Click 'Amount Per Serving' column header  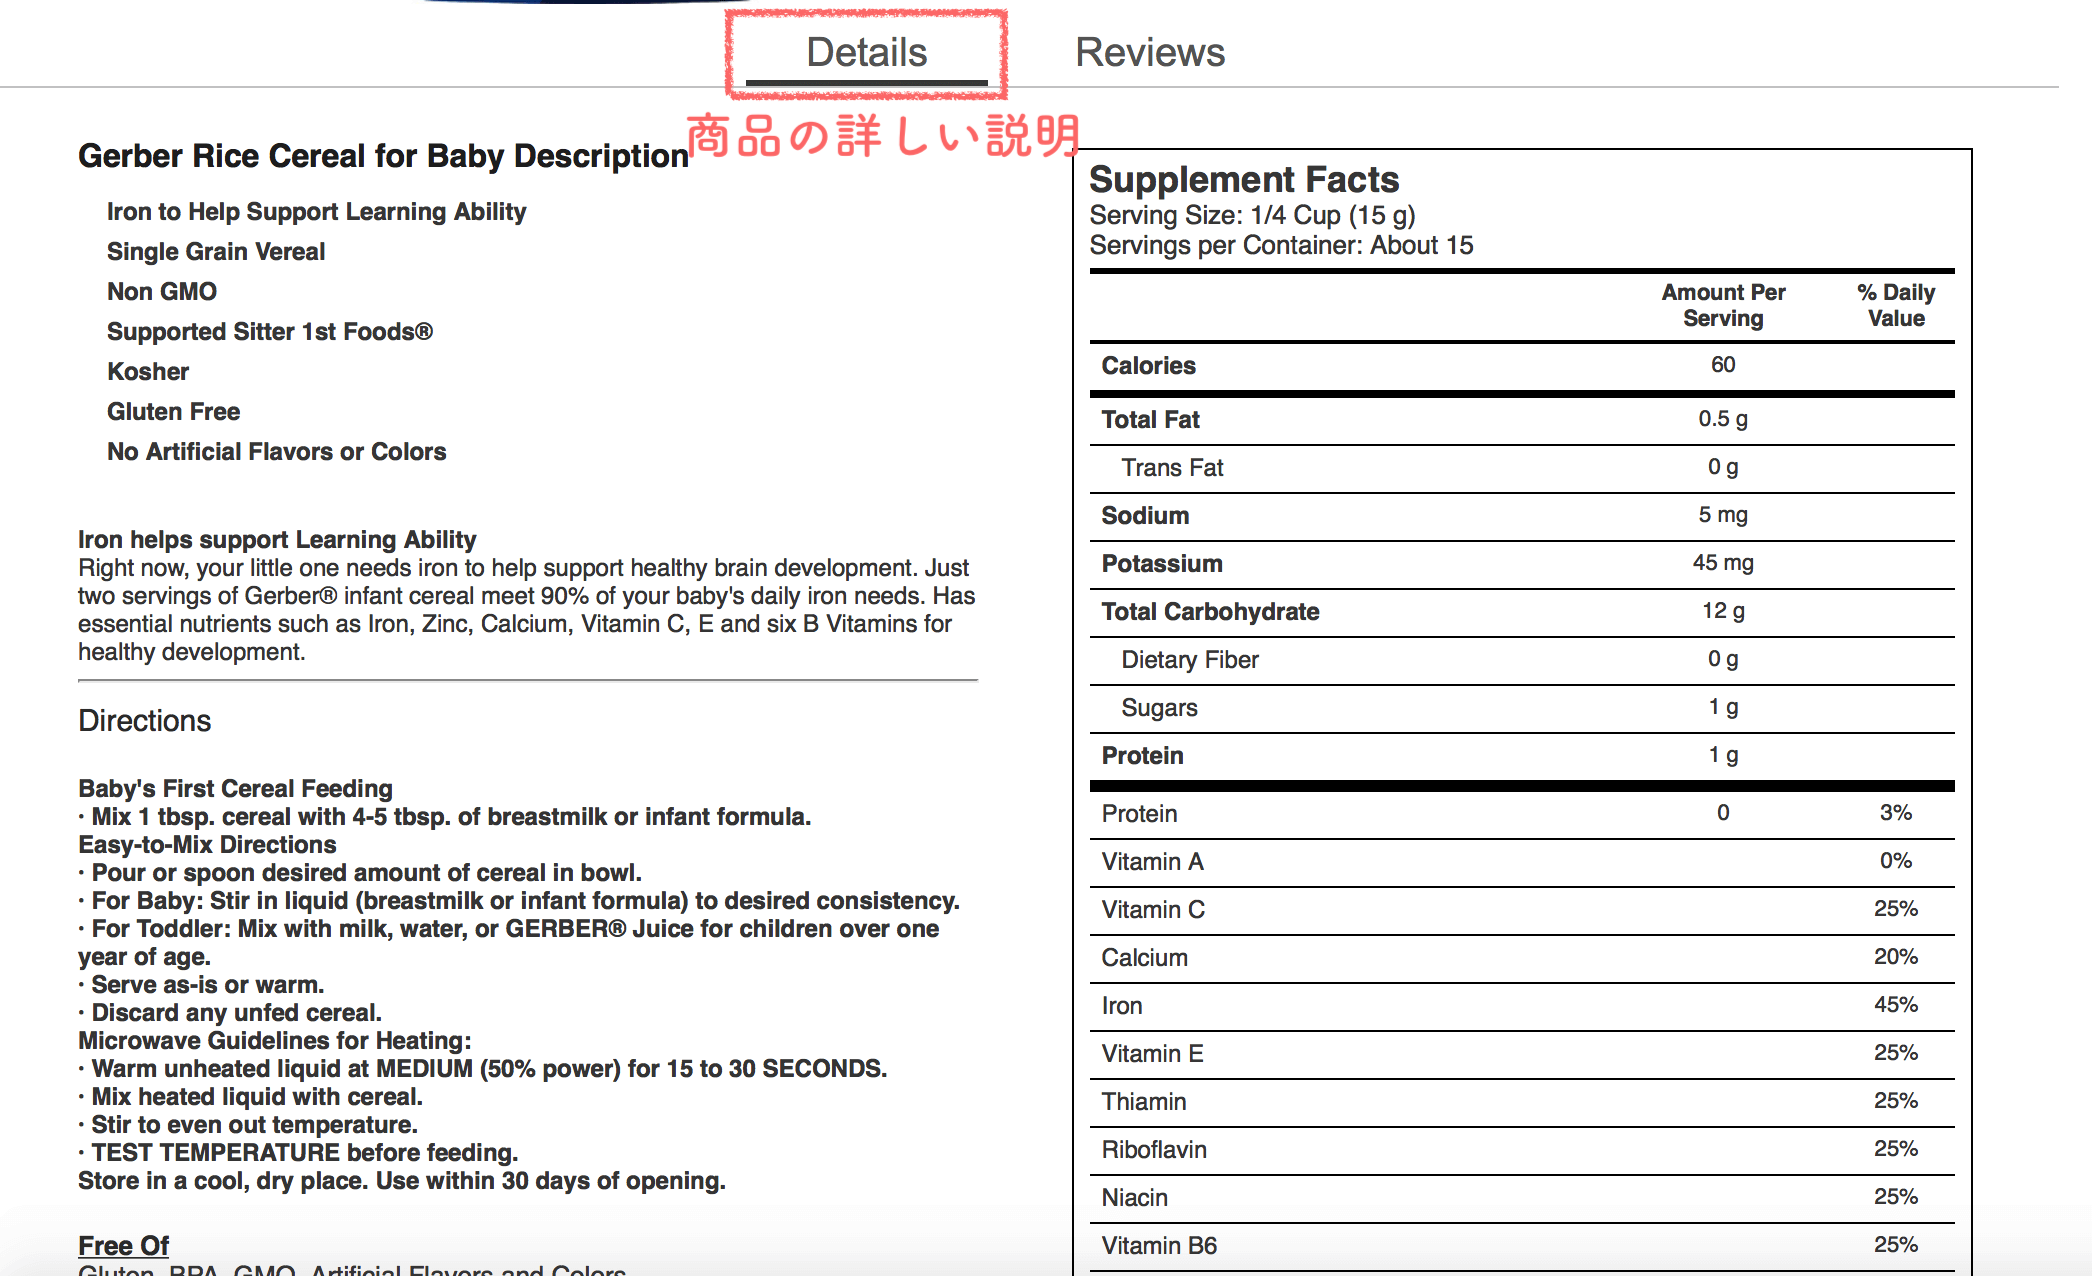click(1723, 305)
